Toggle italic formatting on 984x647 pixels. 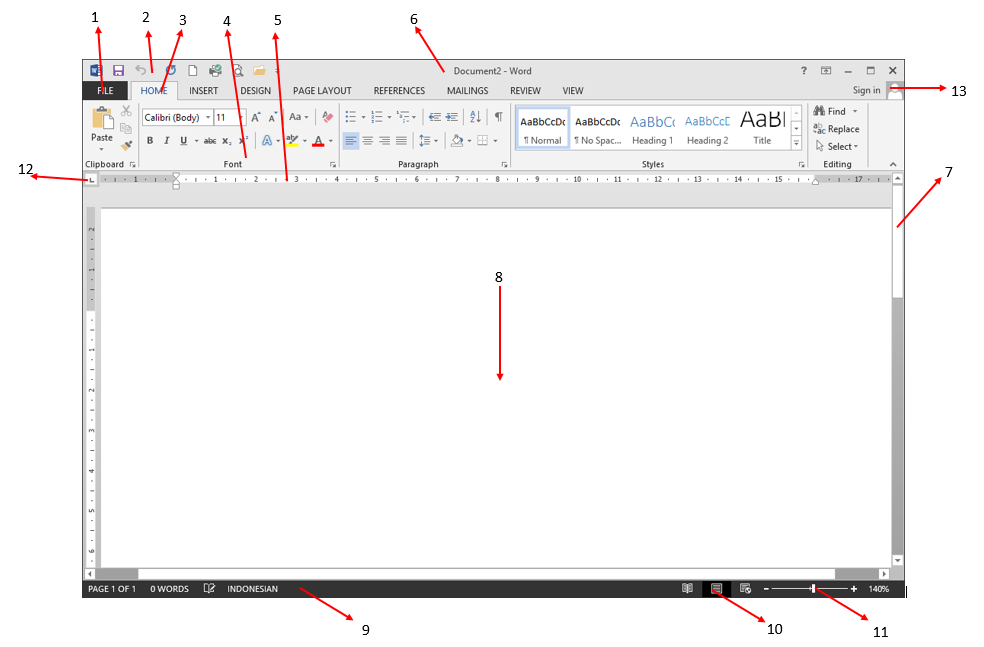point(166,141)
